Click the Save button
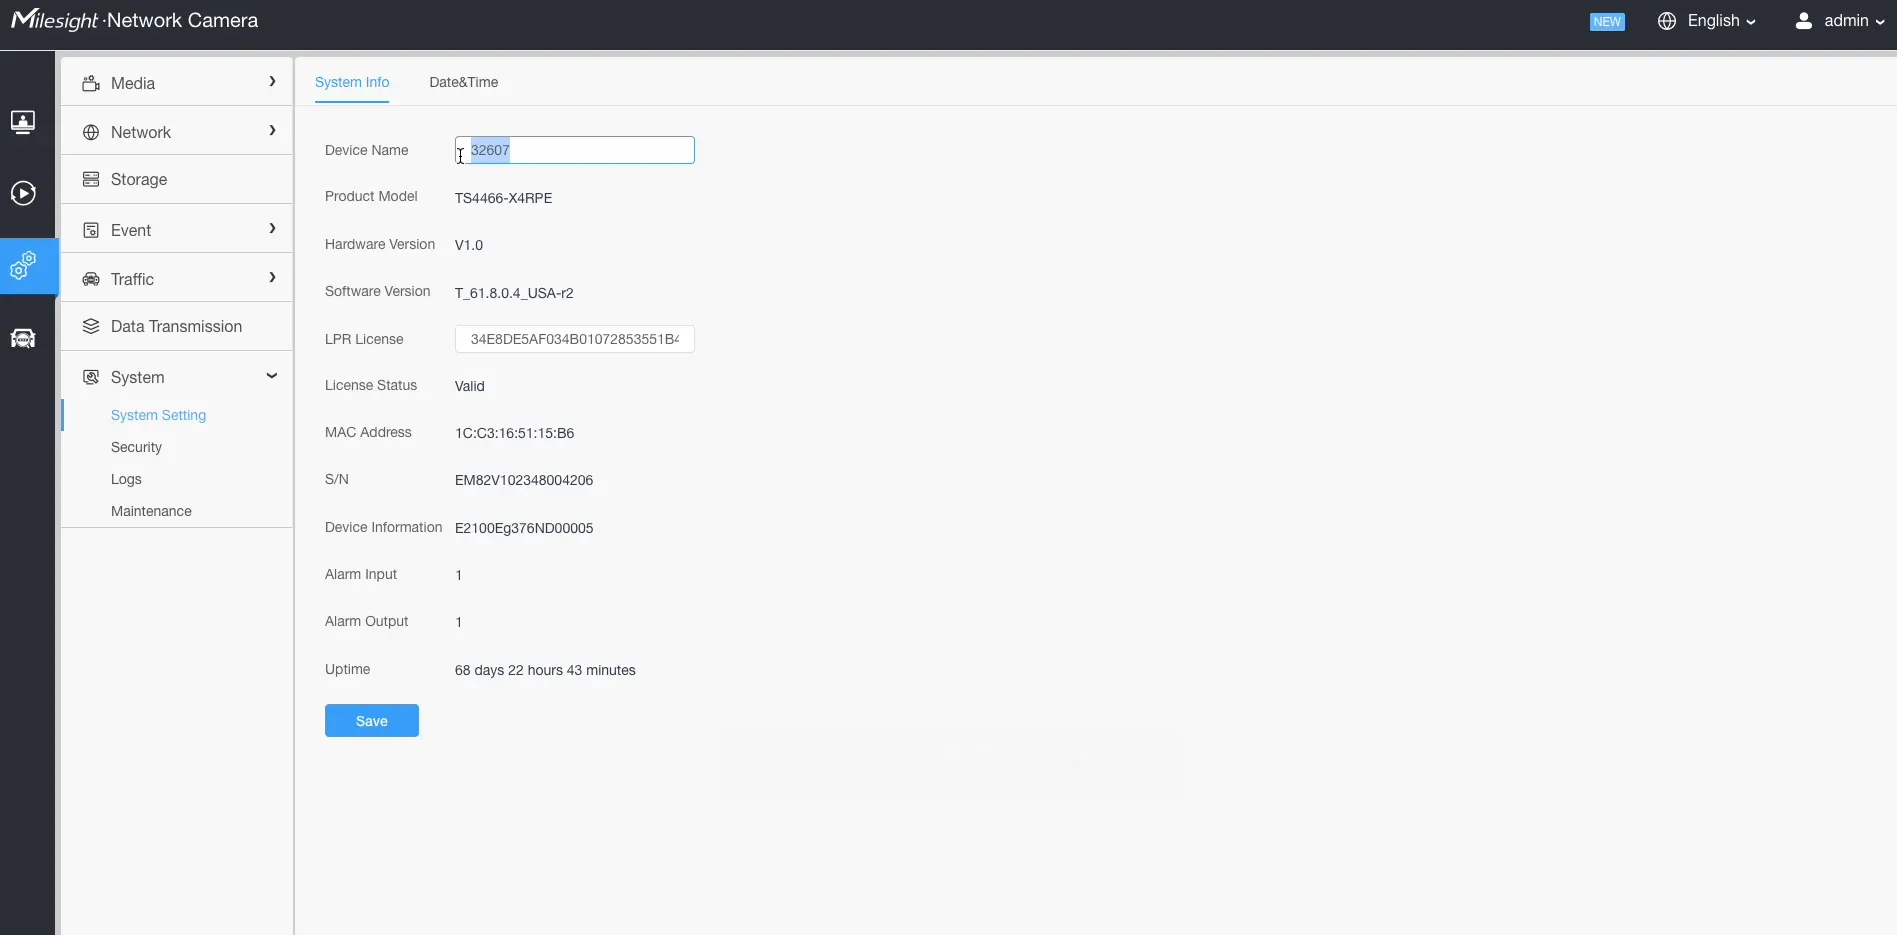This screenshot has height=935, width=1897. (371, 720)
